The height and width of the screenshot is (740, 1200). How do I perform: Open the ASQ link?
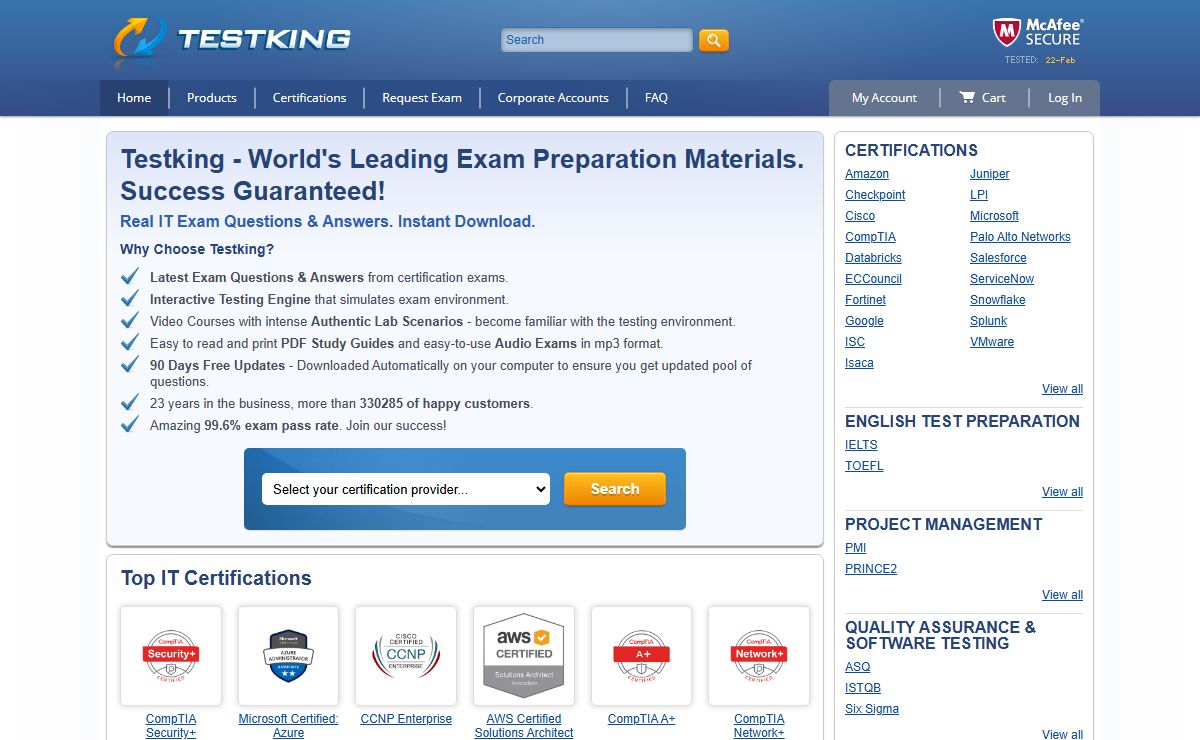pos(858,667)
